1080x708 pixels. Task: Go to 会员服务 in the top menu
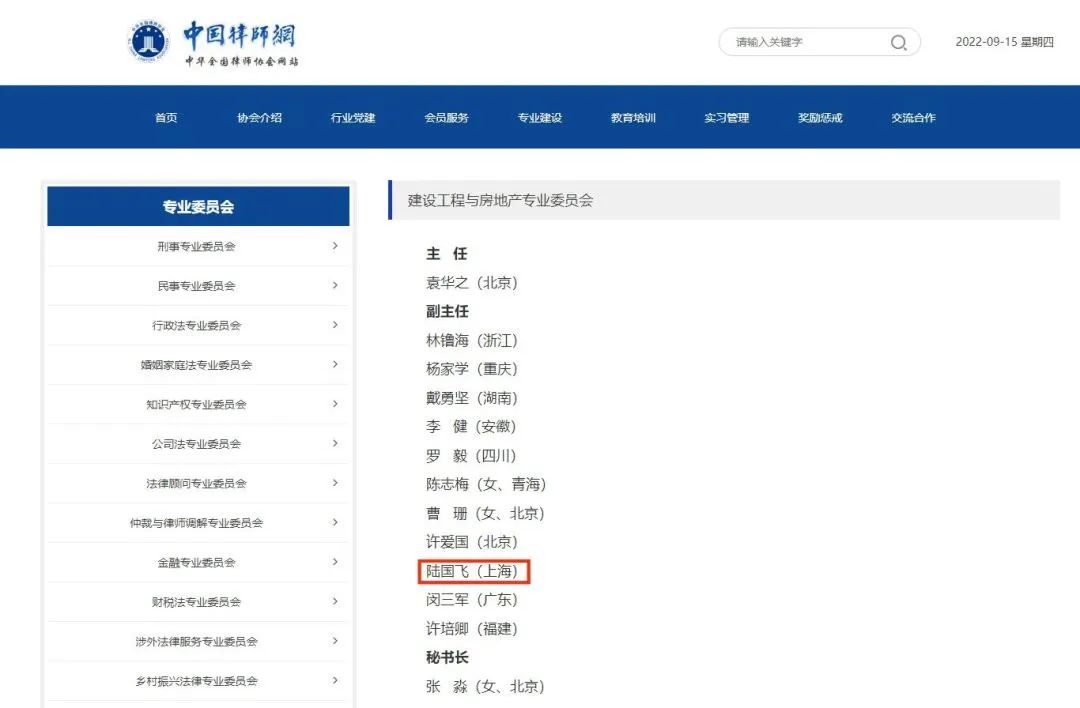click(446, 118)
